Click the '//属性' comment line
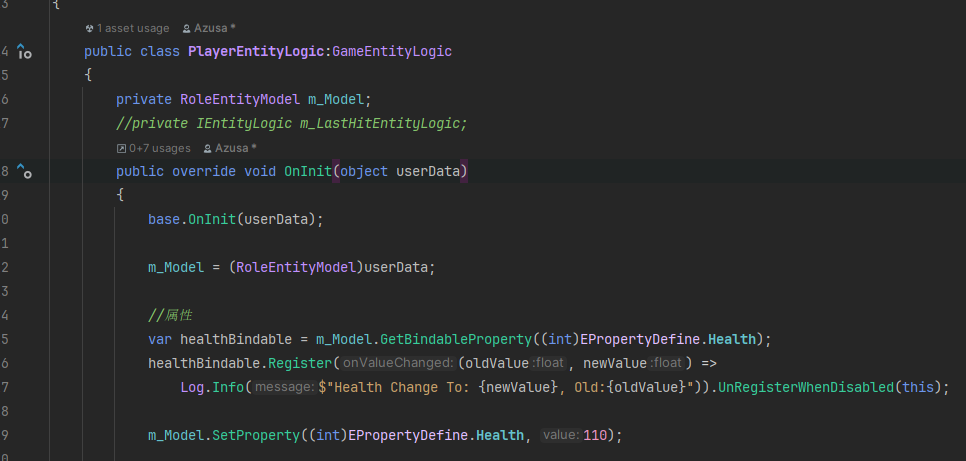Image resolution: width=966 pixels, height=461 pixels. click(x=170, y=315)
